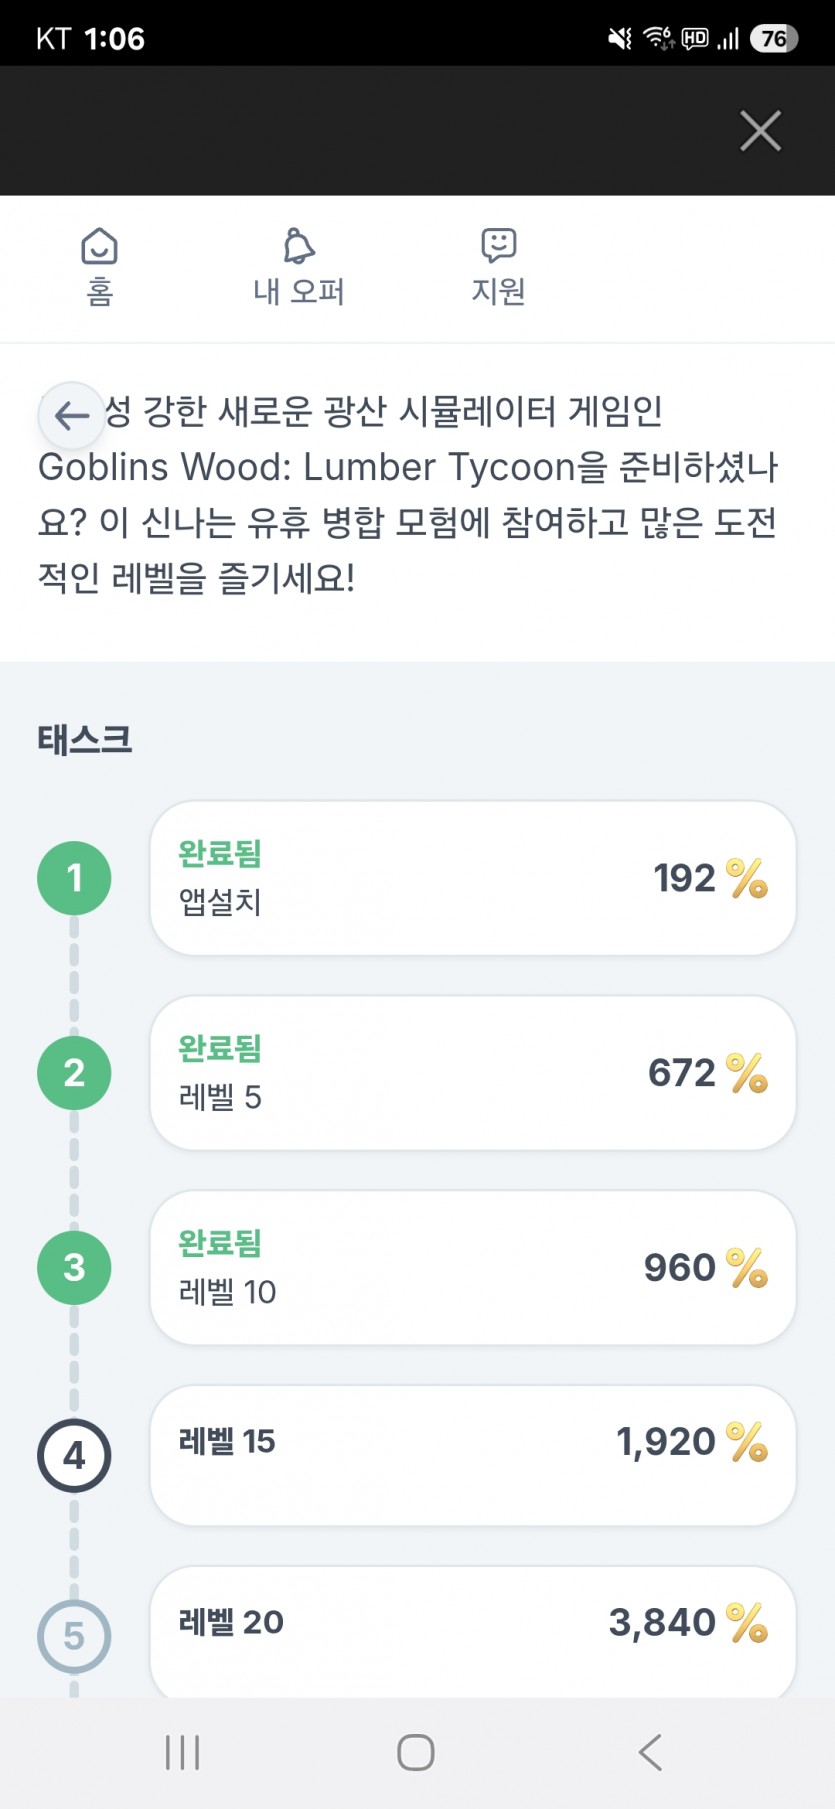Screen dimensions: 835x1809
Task: Click the coin icon next to 1,920
Action: coord(747,1442)
